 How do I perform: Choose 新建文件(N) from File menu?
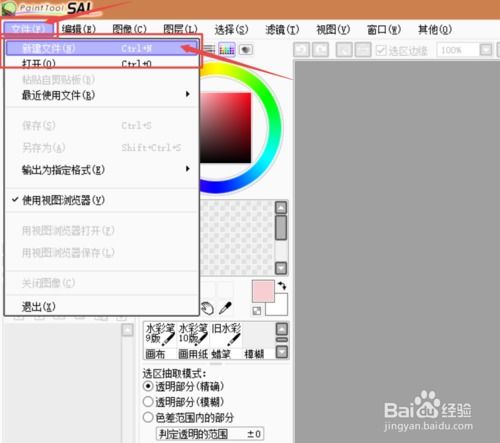click(x=102, y=48)
